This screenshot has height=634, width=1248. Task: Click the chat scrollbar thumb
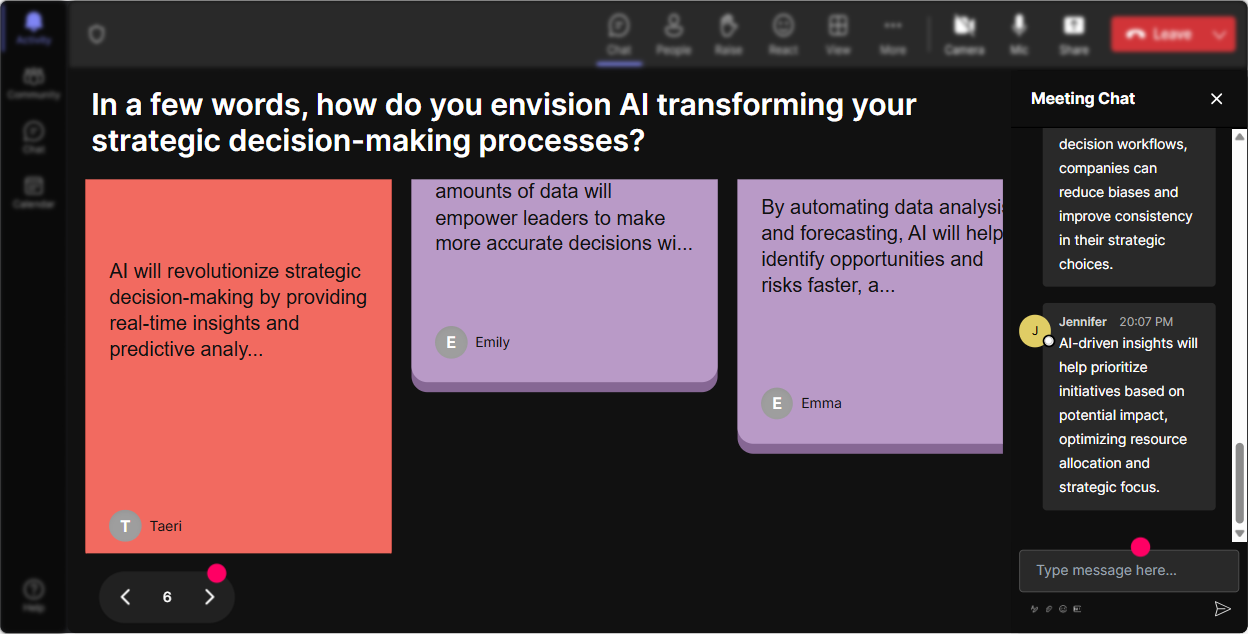pos(1240,484)
